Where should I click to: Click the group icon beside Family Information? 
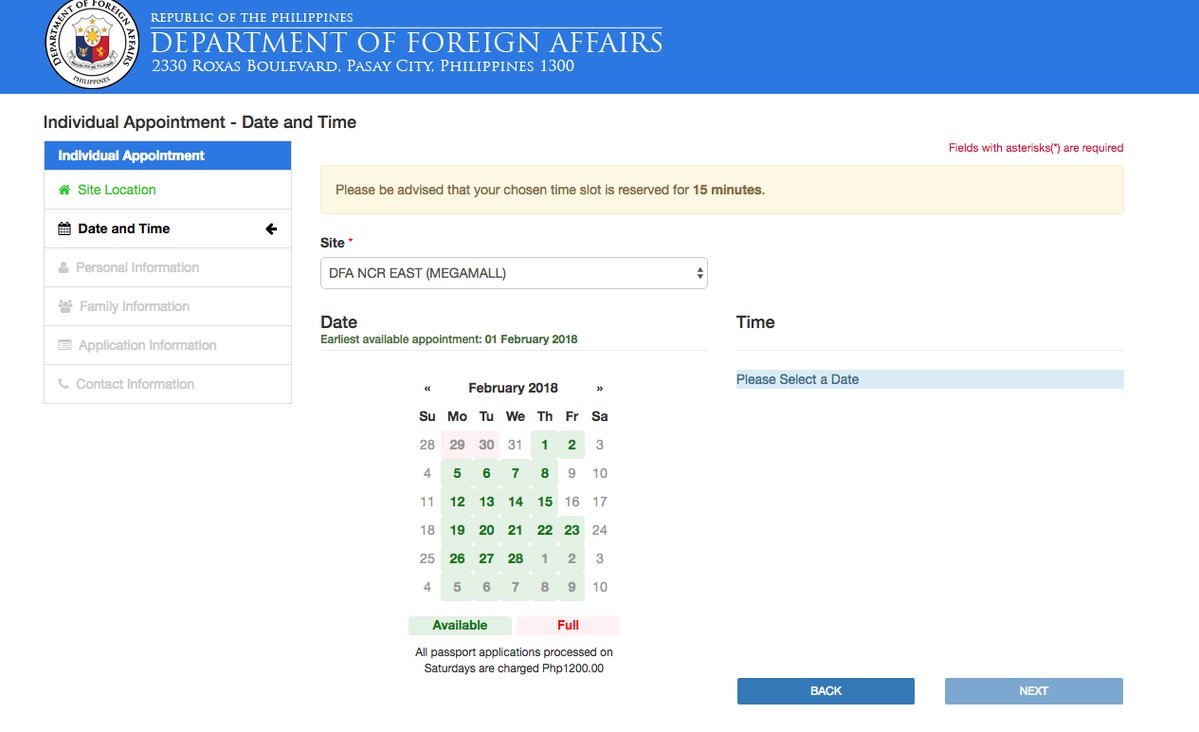pyautogui.click(x=65, y=307)
